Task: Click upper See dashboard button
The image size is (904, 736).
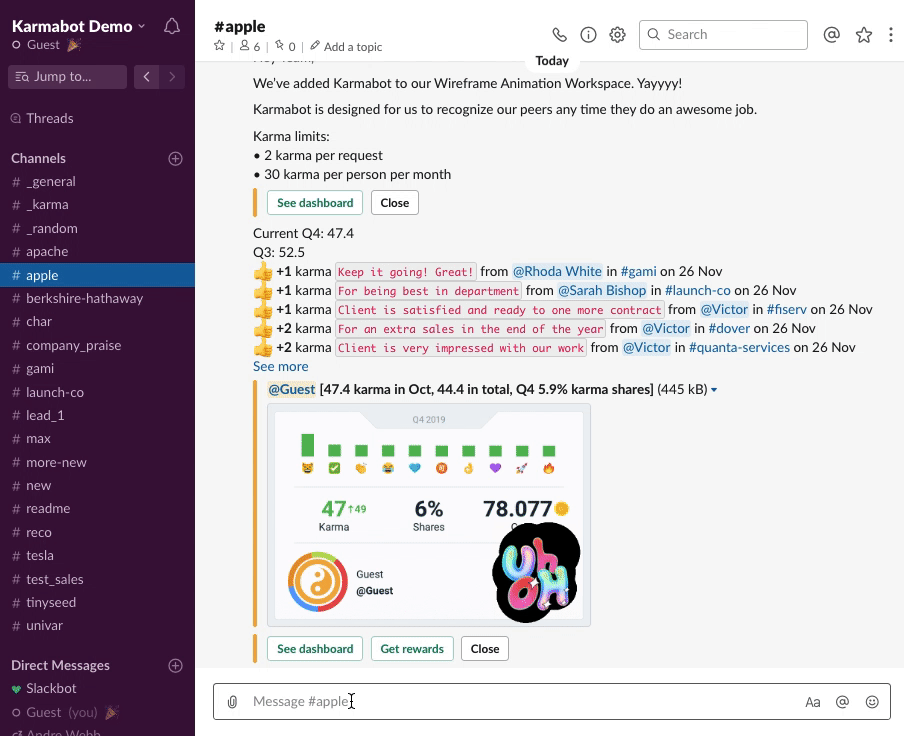Action: tap(315, 203)
